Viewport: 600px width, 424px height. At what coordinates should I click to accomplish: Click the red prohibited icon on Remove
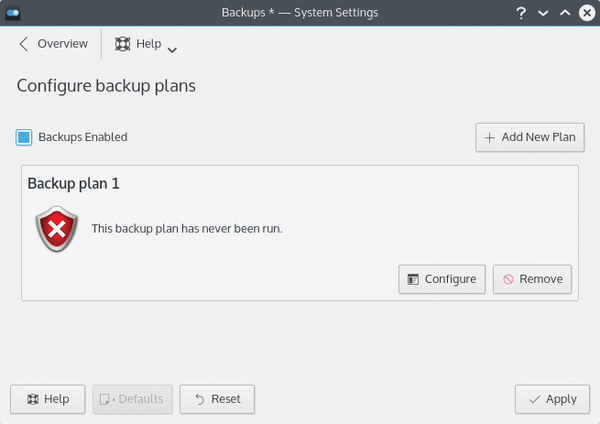point(508,279)
